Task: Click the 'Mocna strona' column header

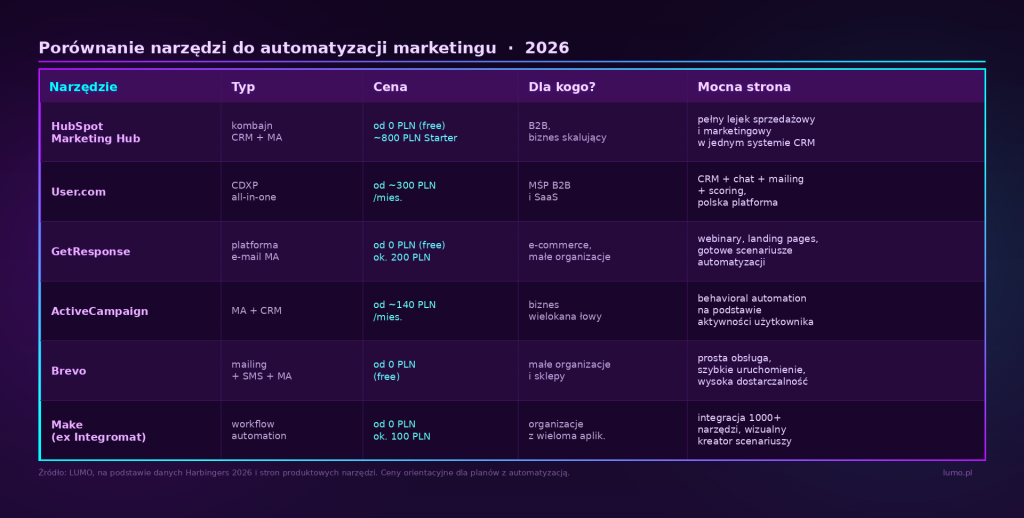Action: point(744,87)
